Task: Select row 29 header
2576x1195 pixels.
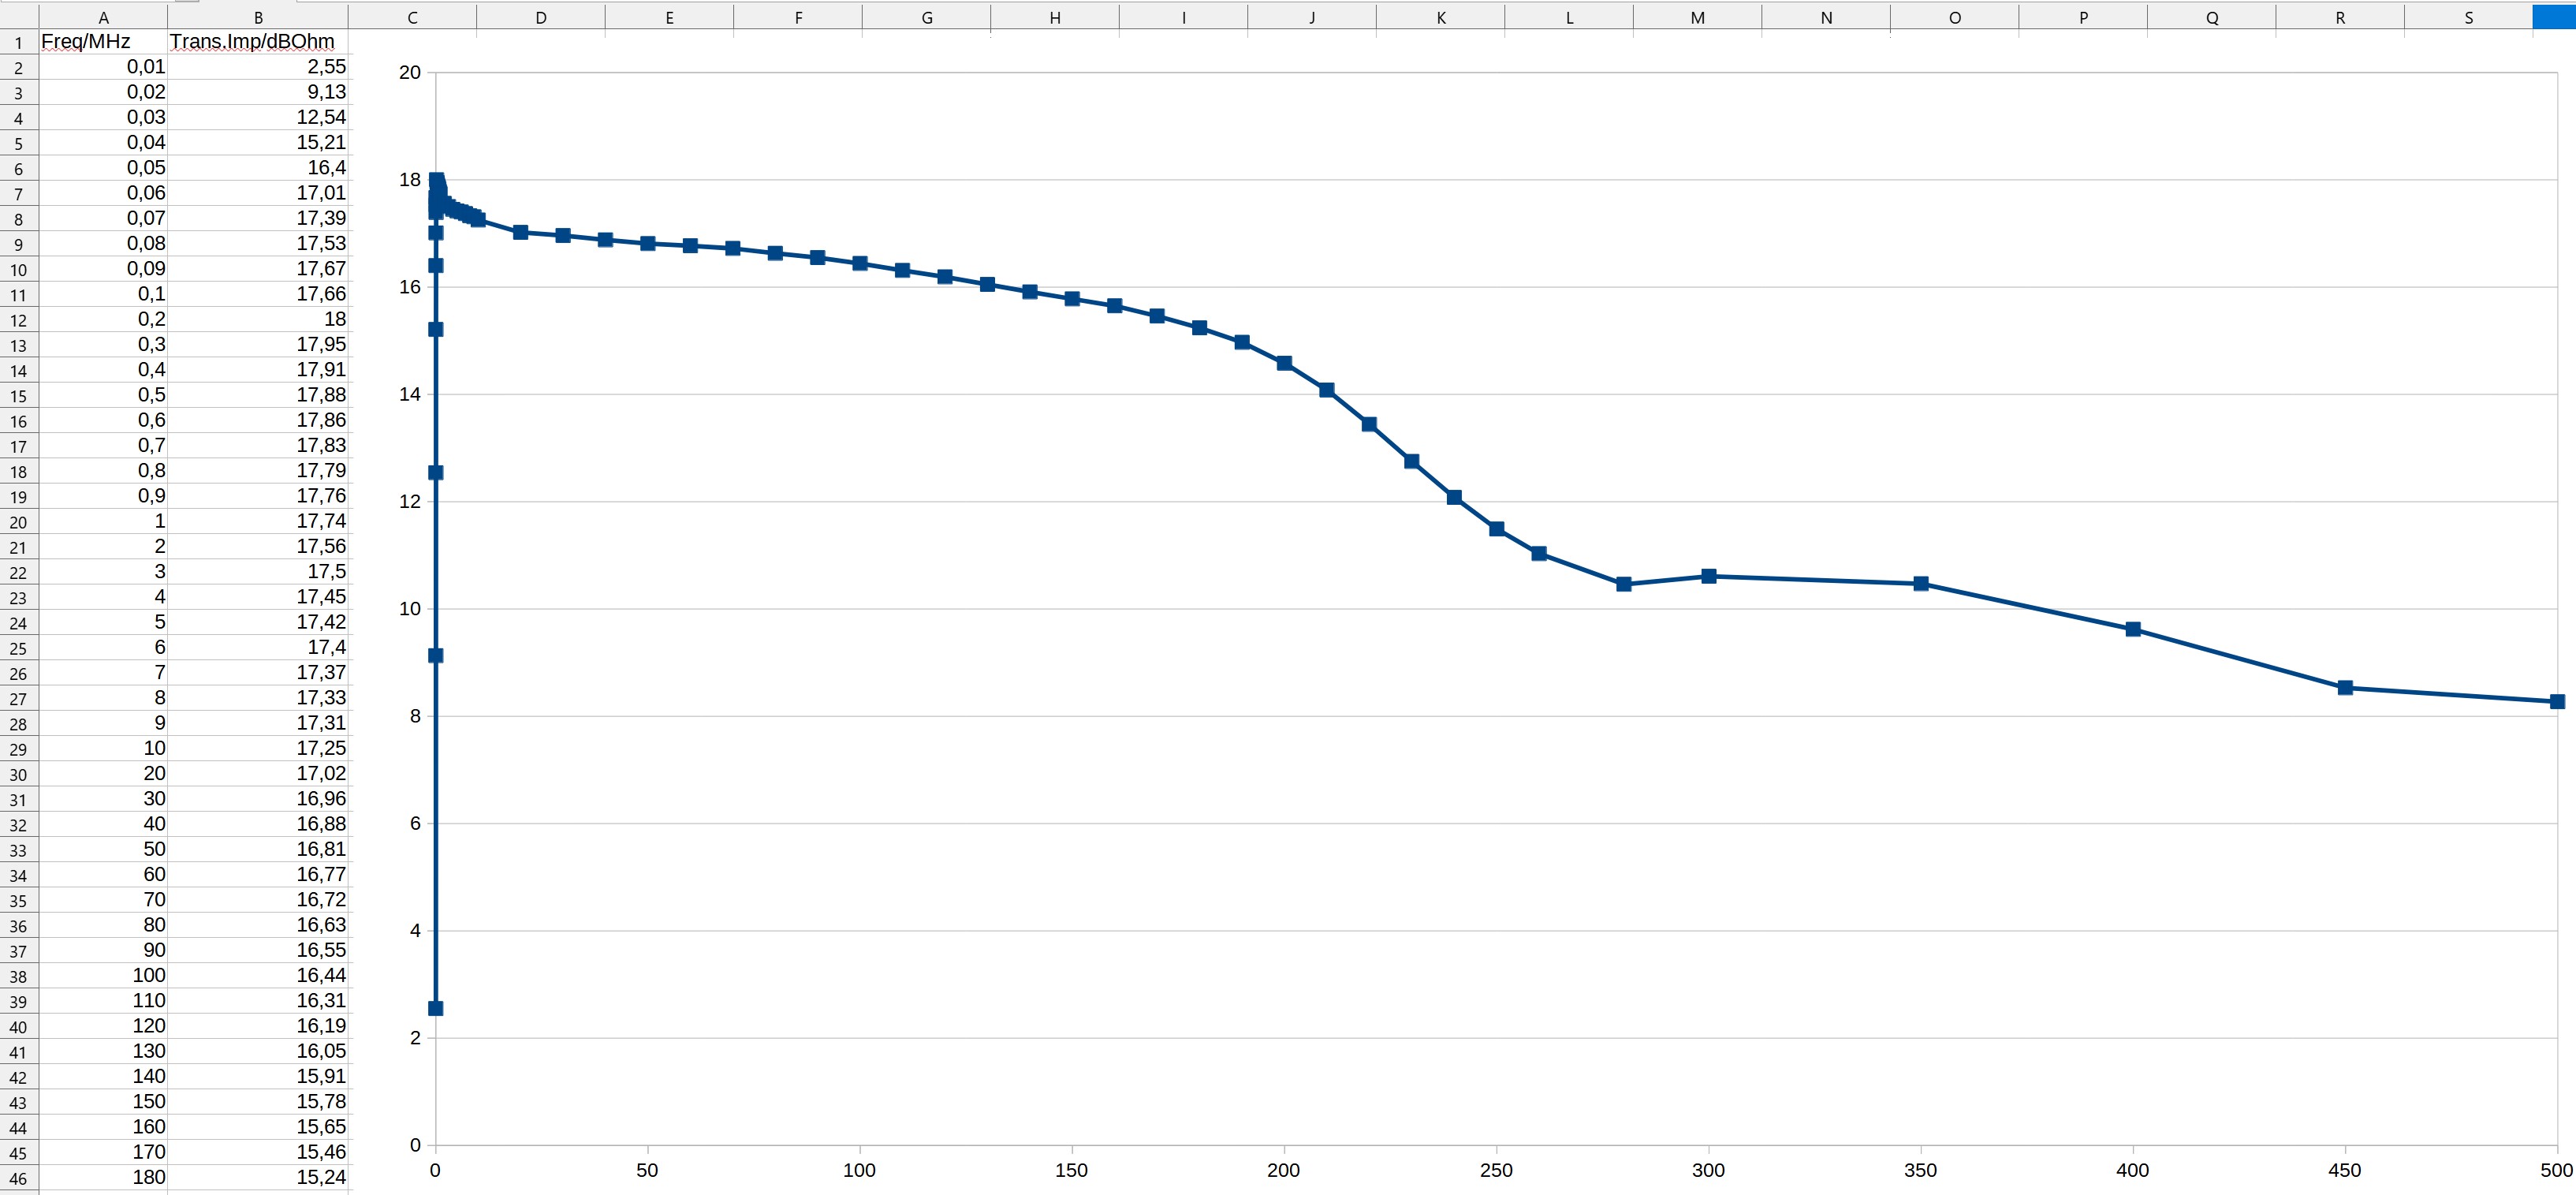Action: tap(19, 749)
